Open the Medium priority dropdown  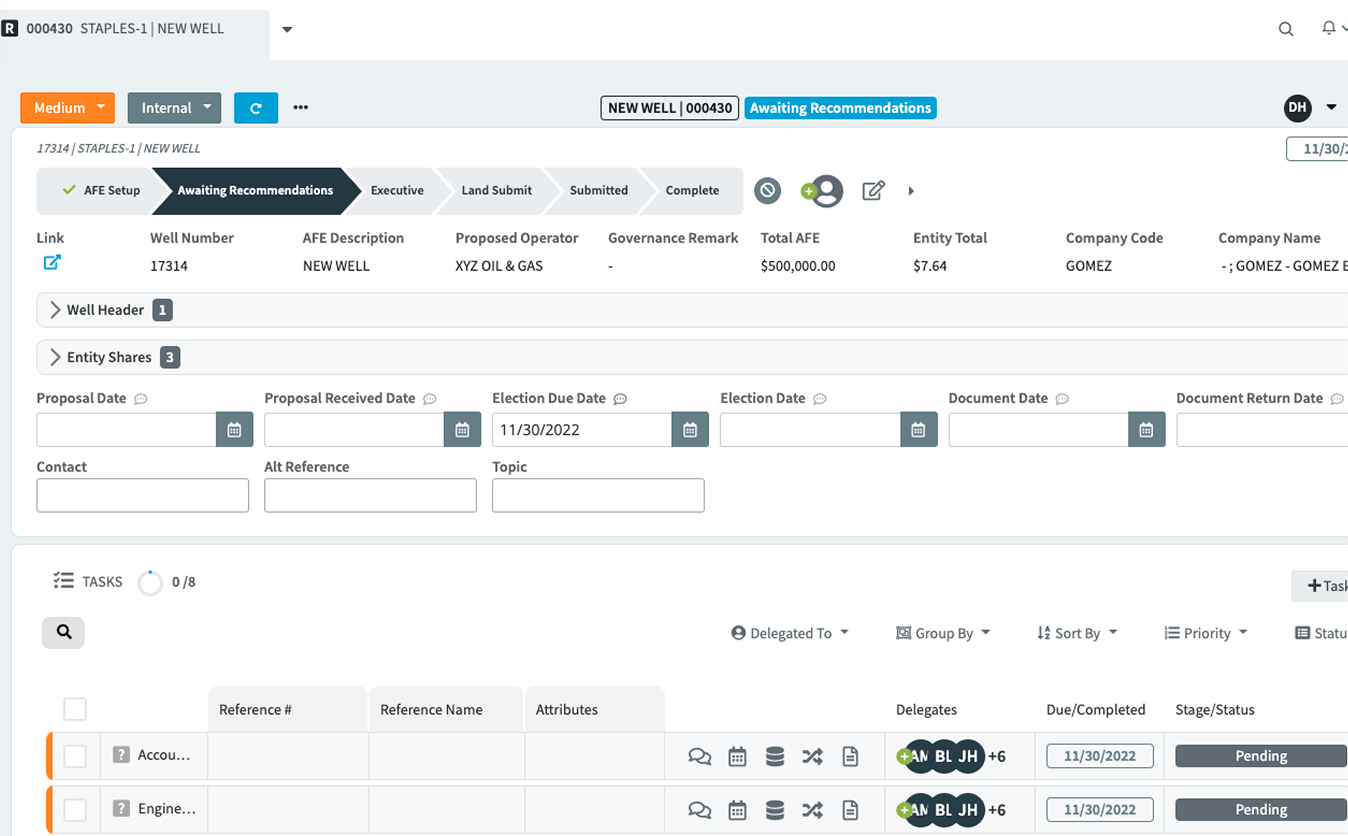point(68,108)
